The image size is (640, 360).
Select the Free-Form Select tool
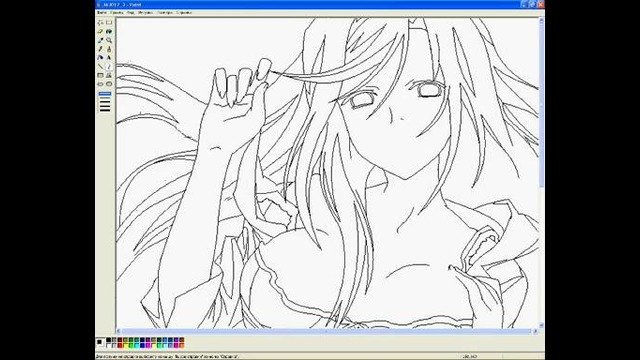100,22
